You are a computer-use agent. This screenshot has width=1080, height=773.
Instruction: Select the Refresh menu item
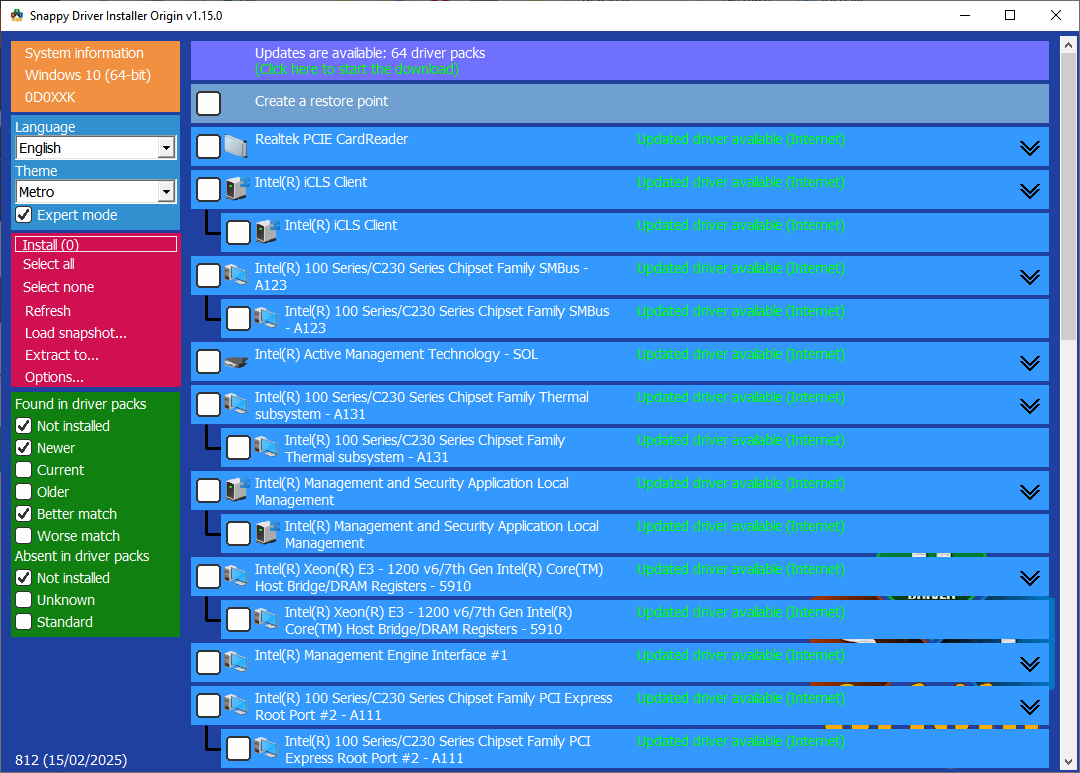(x=47, y=310)
